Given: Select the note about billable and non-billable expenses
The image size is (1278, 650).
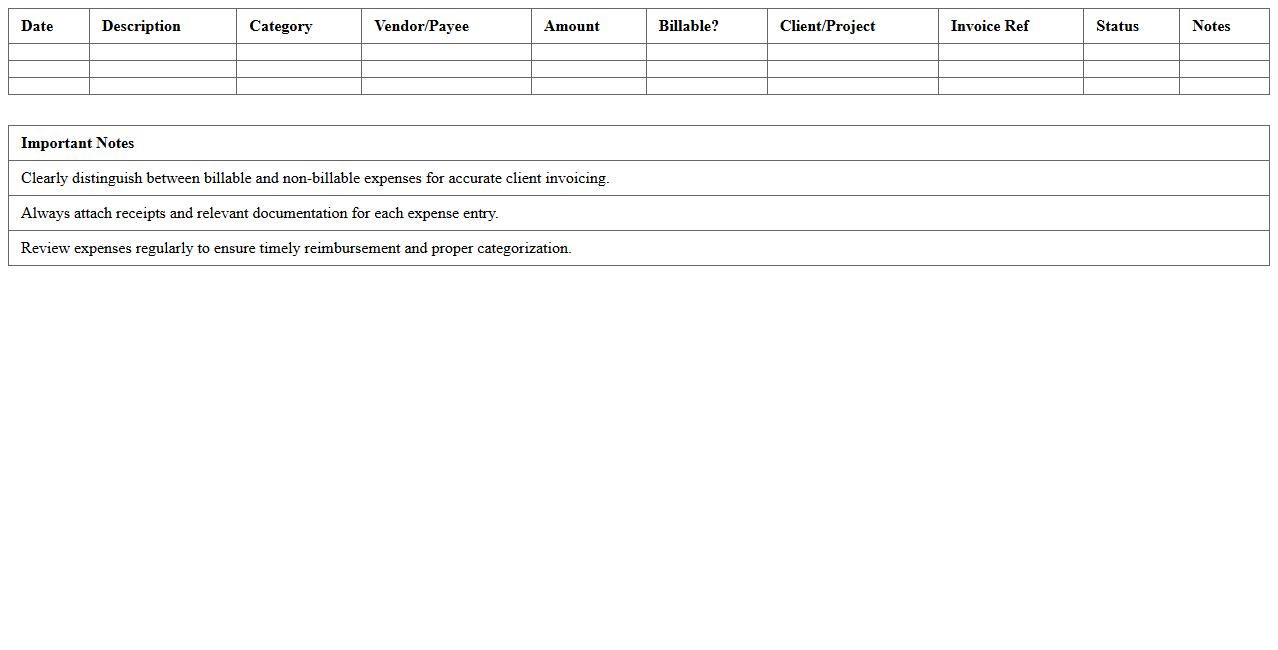Looking at the screenshot, I should pyautogui.click(x=315, y=178).
